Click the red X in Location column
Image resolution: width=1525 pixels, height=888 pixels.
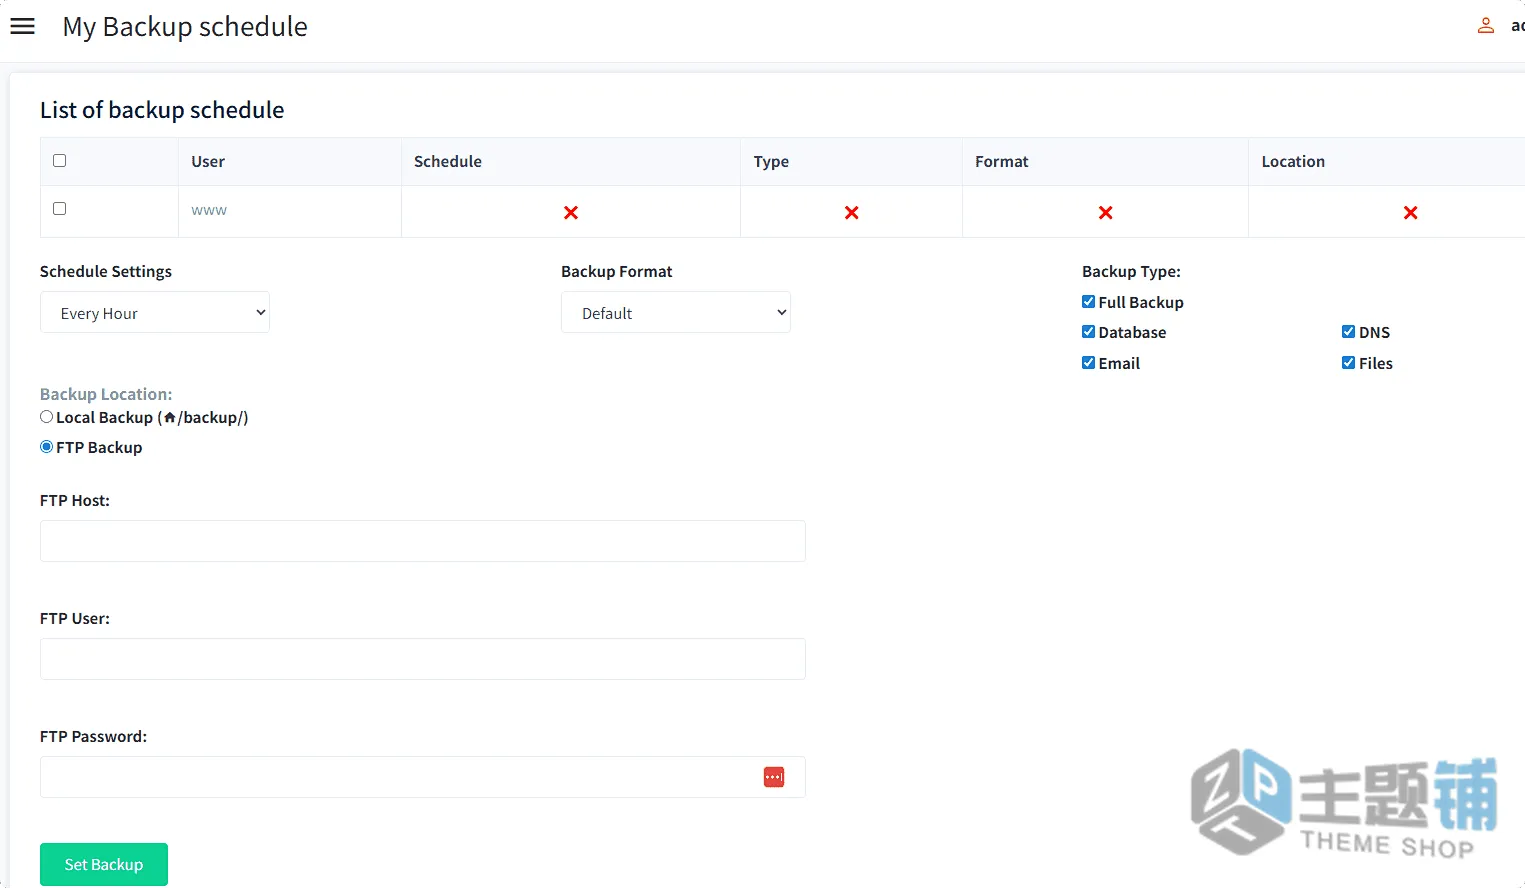coord(1411,212)
